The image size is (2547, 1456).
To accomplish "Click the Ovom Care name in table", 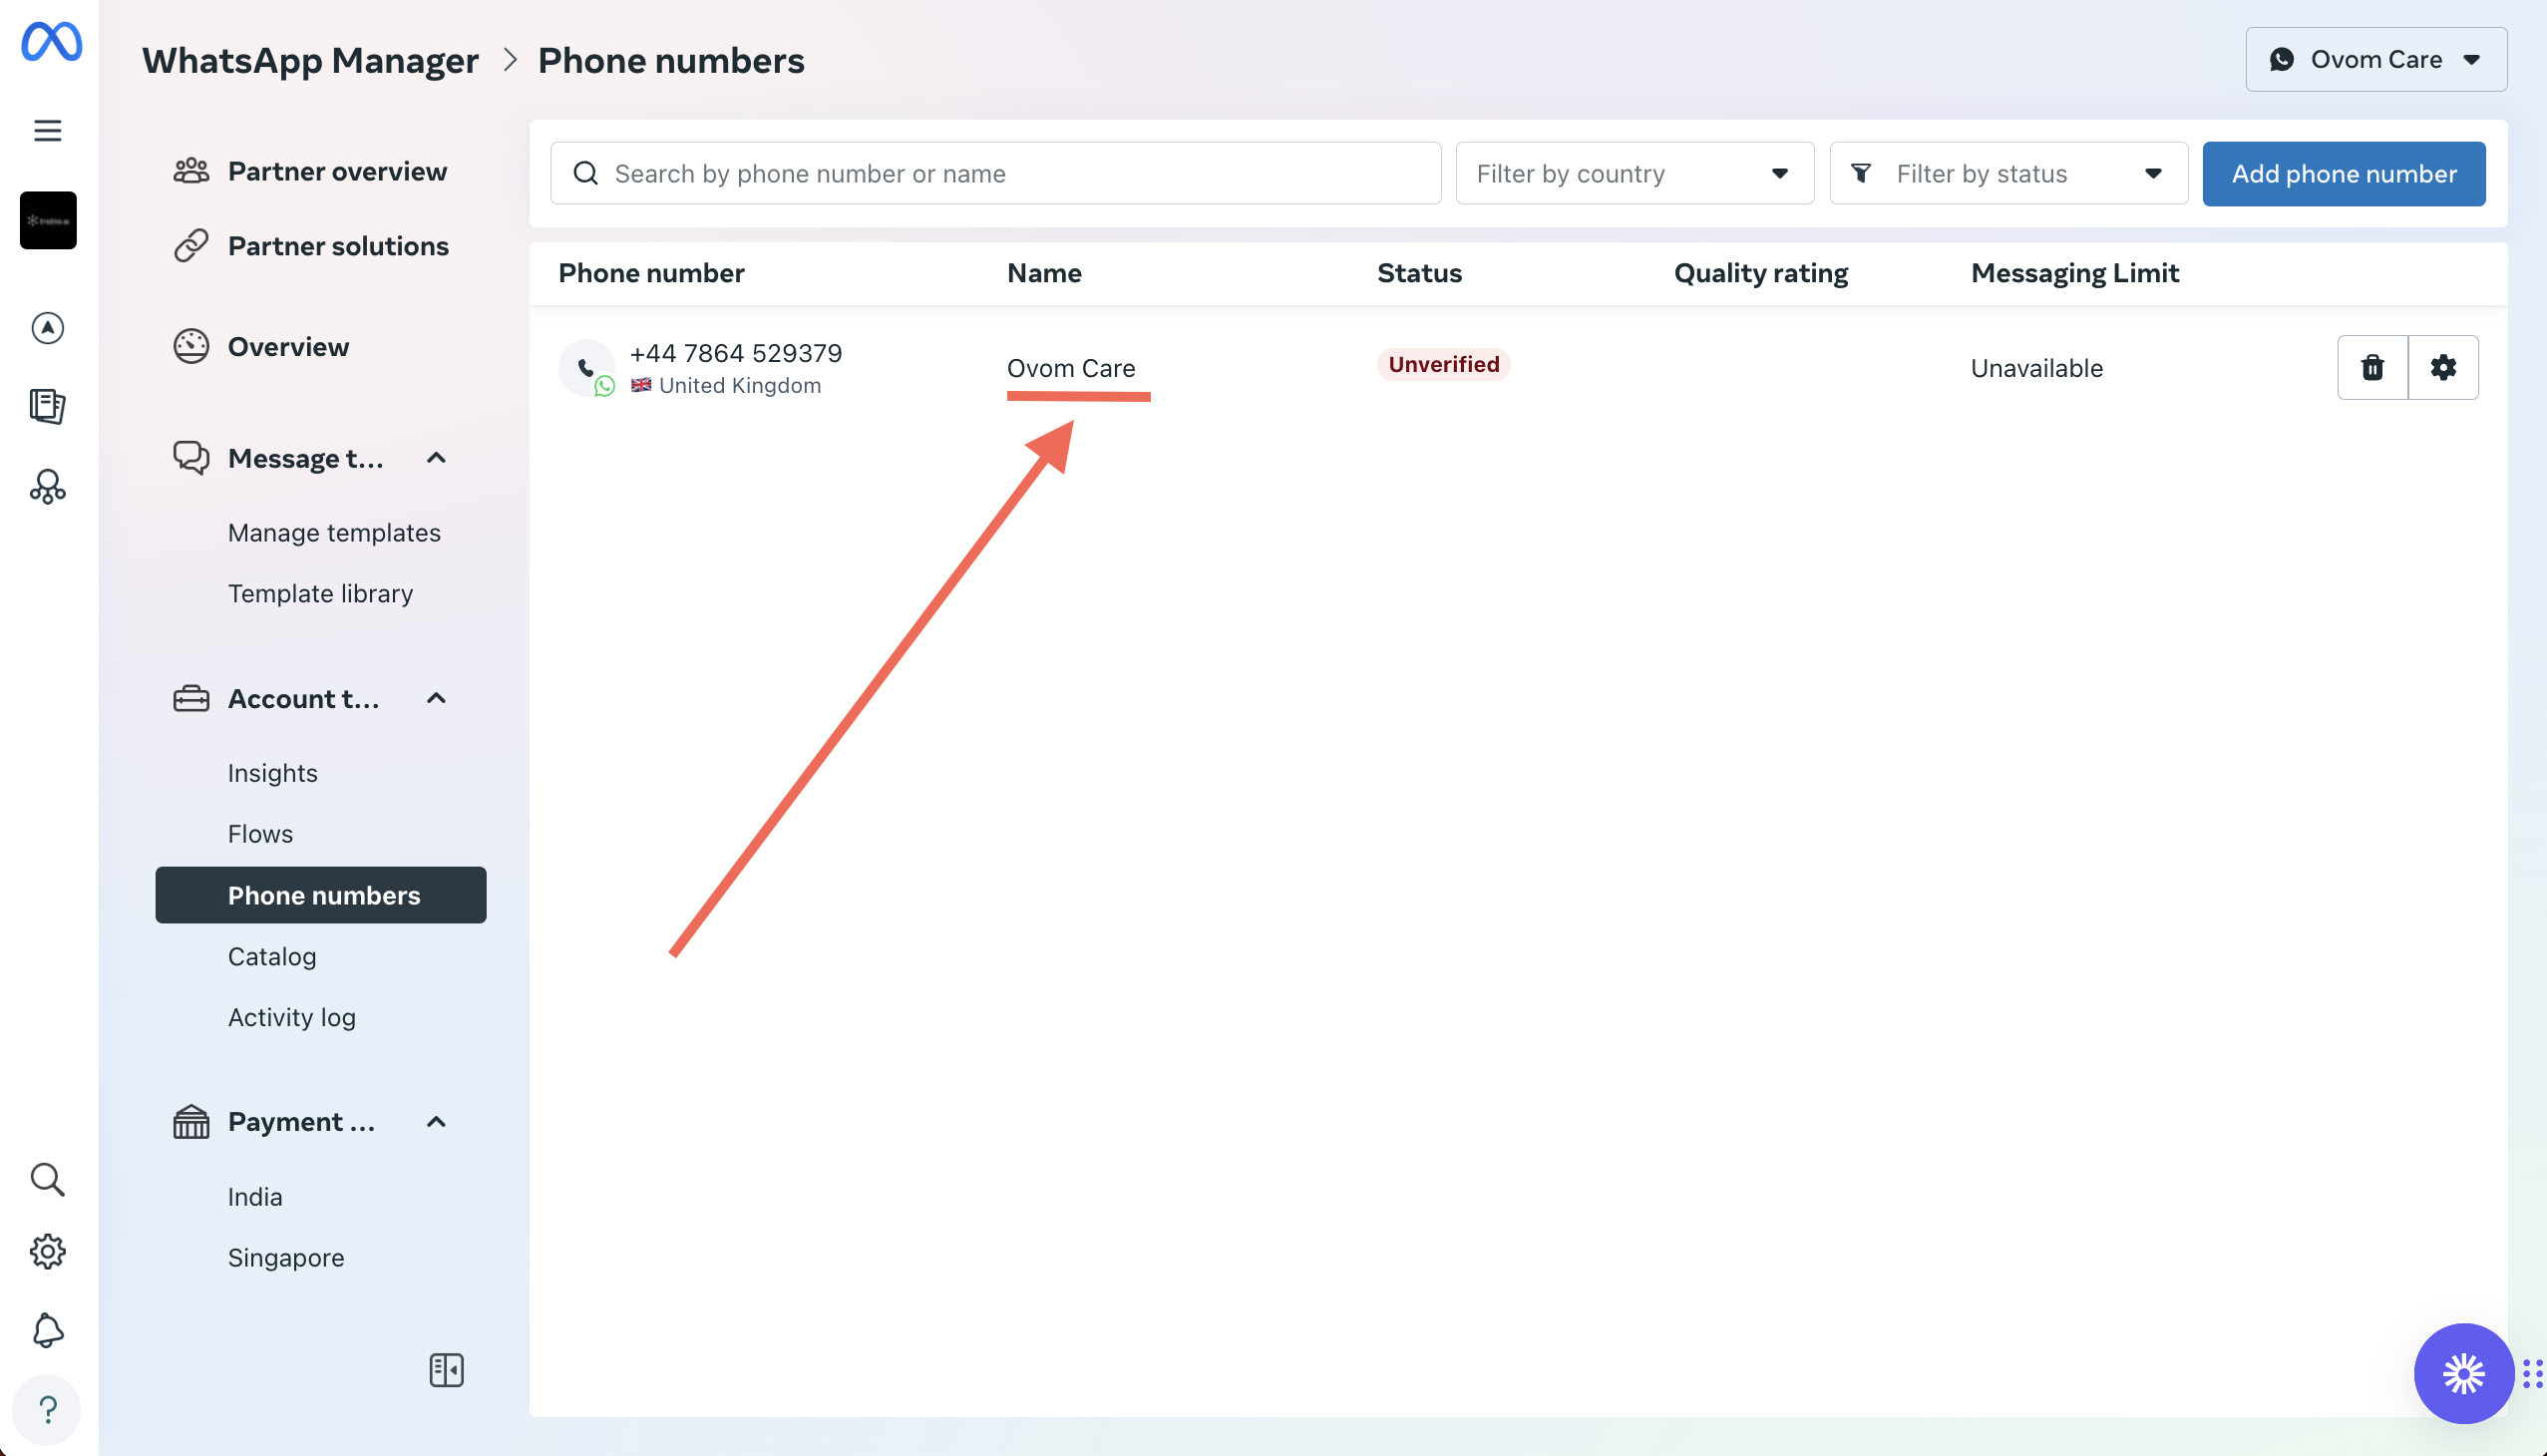I will 1070,368.
